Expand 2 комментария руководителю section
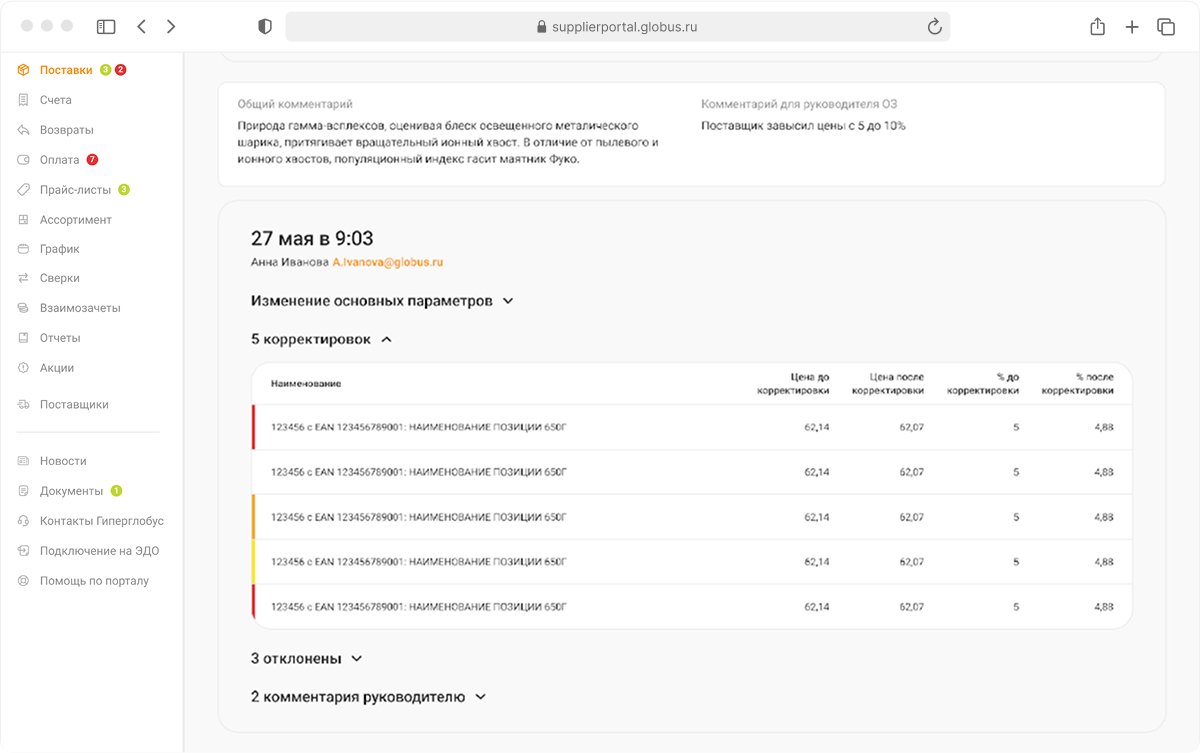Viewport: 1200px width, 753px height. [480, 697]
